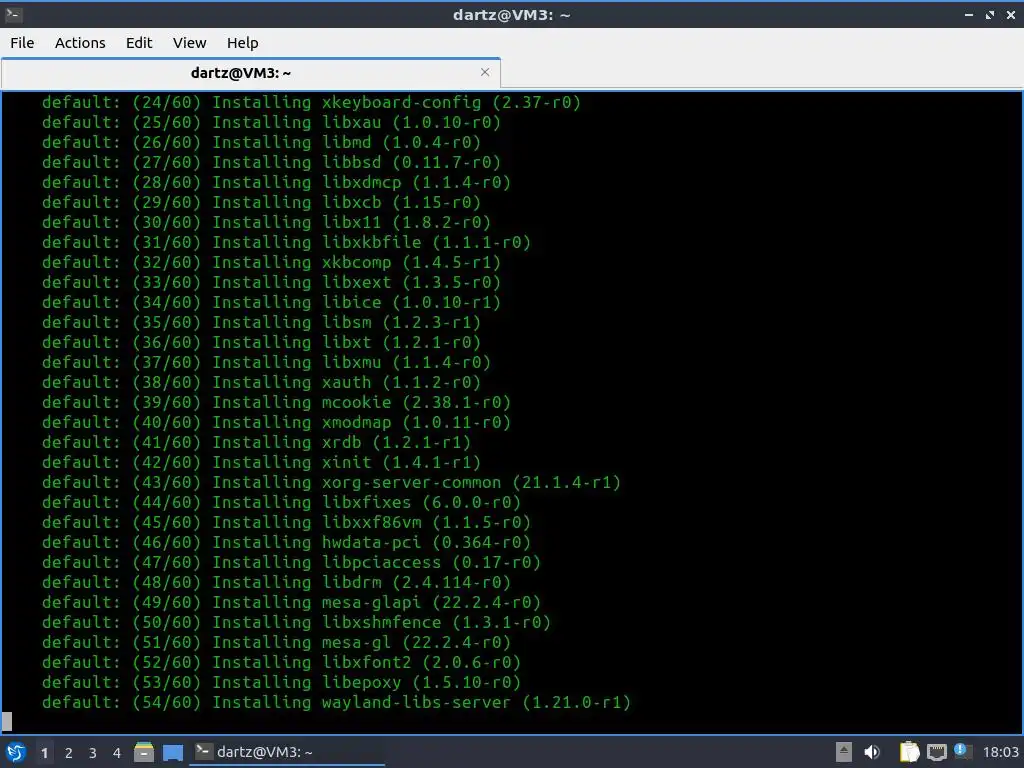The width and height of the screenshot is (1024, 768).
Task: Click the line installing xmodmap (1.0.11-r0)
Action: click(276, 423)
